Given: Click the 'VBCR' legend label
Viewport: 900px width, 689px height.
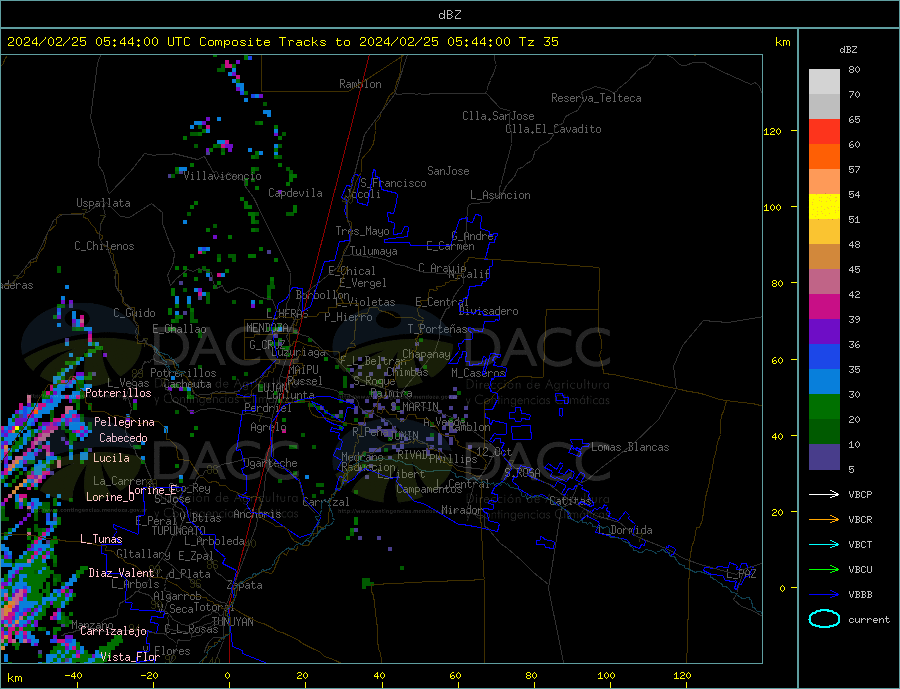Looking at the screenshot, I should pos(860,520).
